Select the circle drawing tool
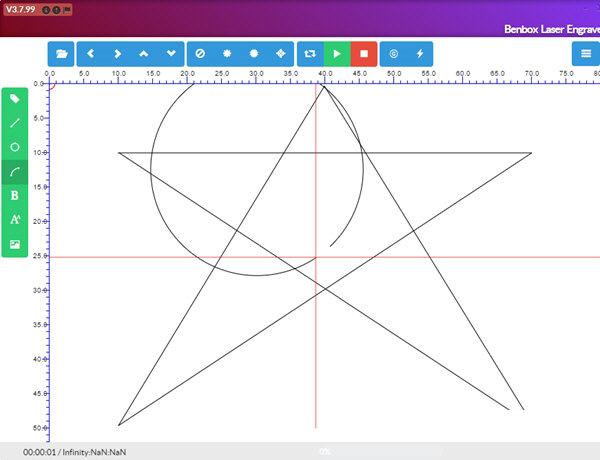 [x=15, y=147]
